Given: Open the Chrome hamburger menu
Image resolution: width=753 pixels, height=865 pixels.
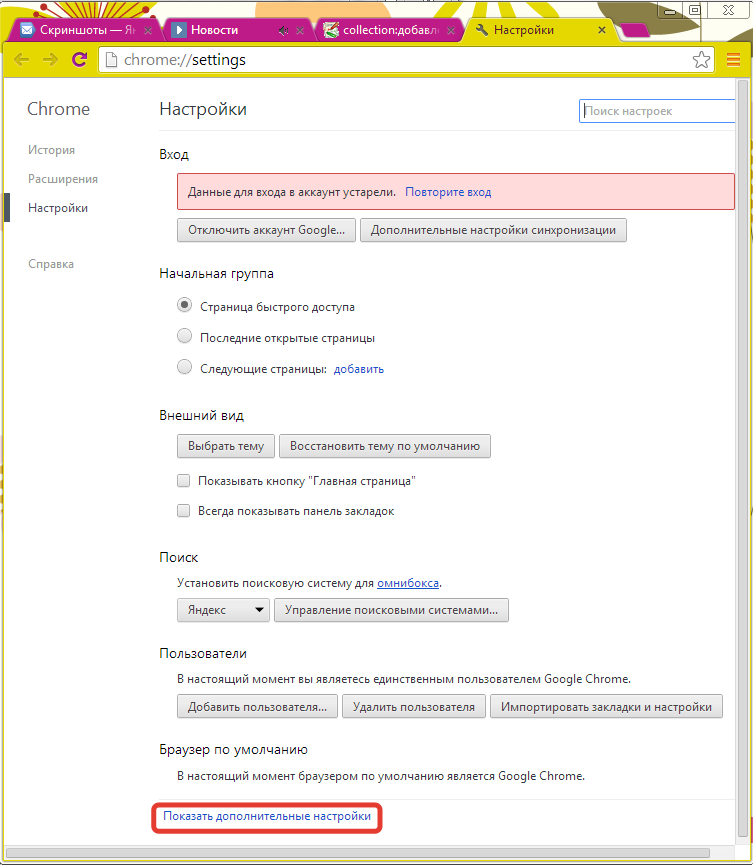Looking at the screenshot, I should pos(733,60).
